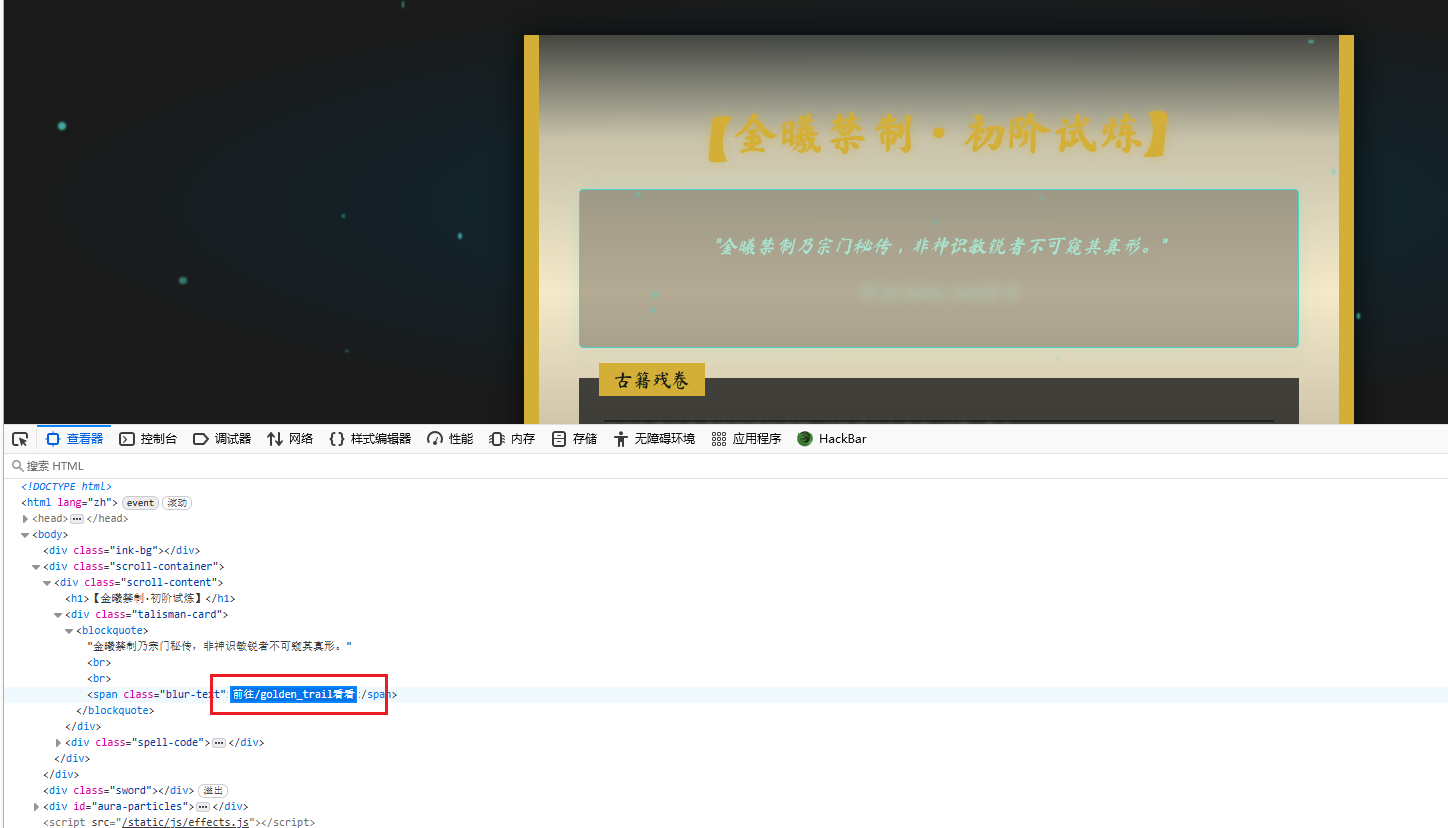Switch to the 无障碍环境 accessibility tab
Image resolution: width=1448 pixels, height=828 pixels.
654,439
